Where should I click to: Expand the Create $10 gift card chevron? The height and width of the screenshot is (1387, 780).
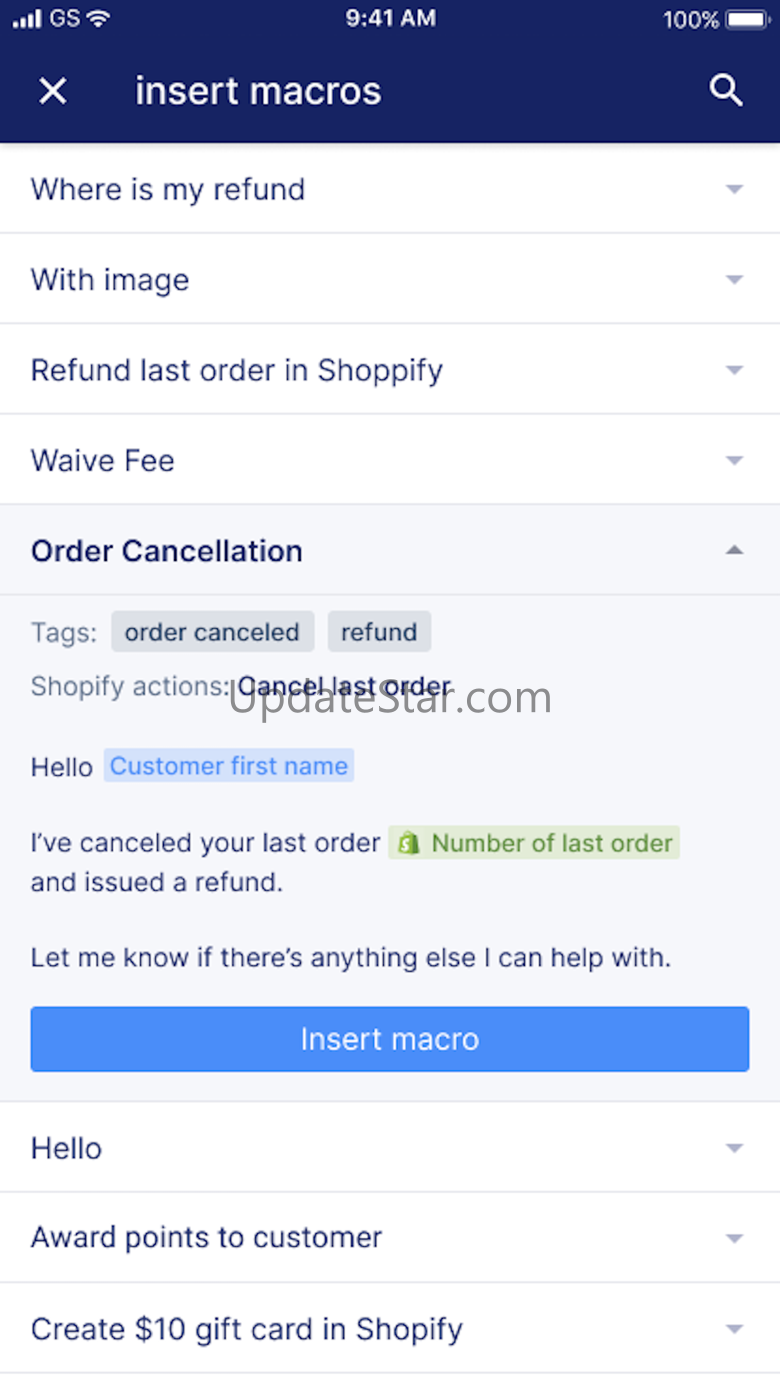click(735, 1329)
